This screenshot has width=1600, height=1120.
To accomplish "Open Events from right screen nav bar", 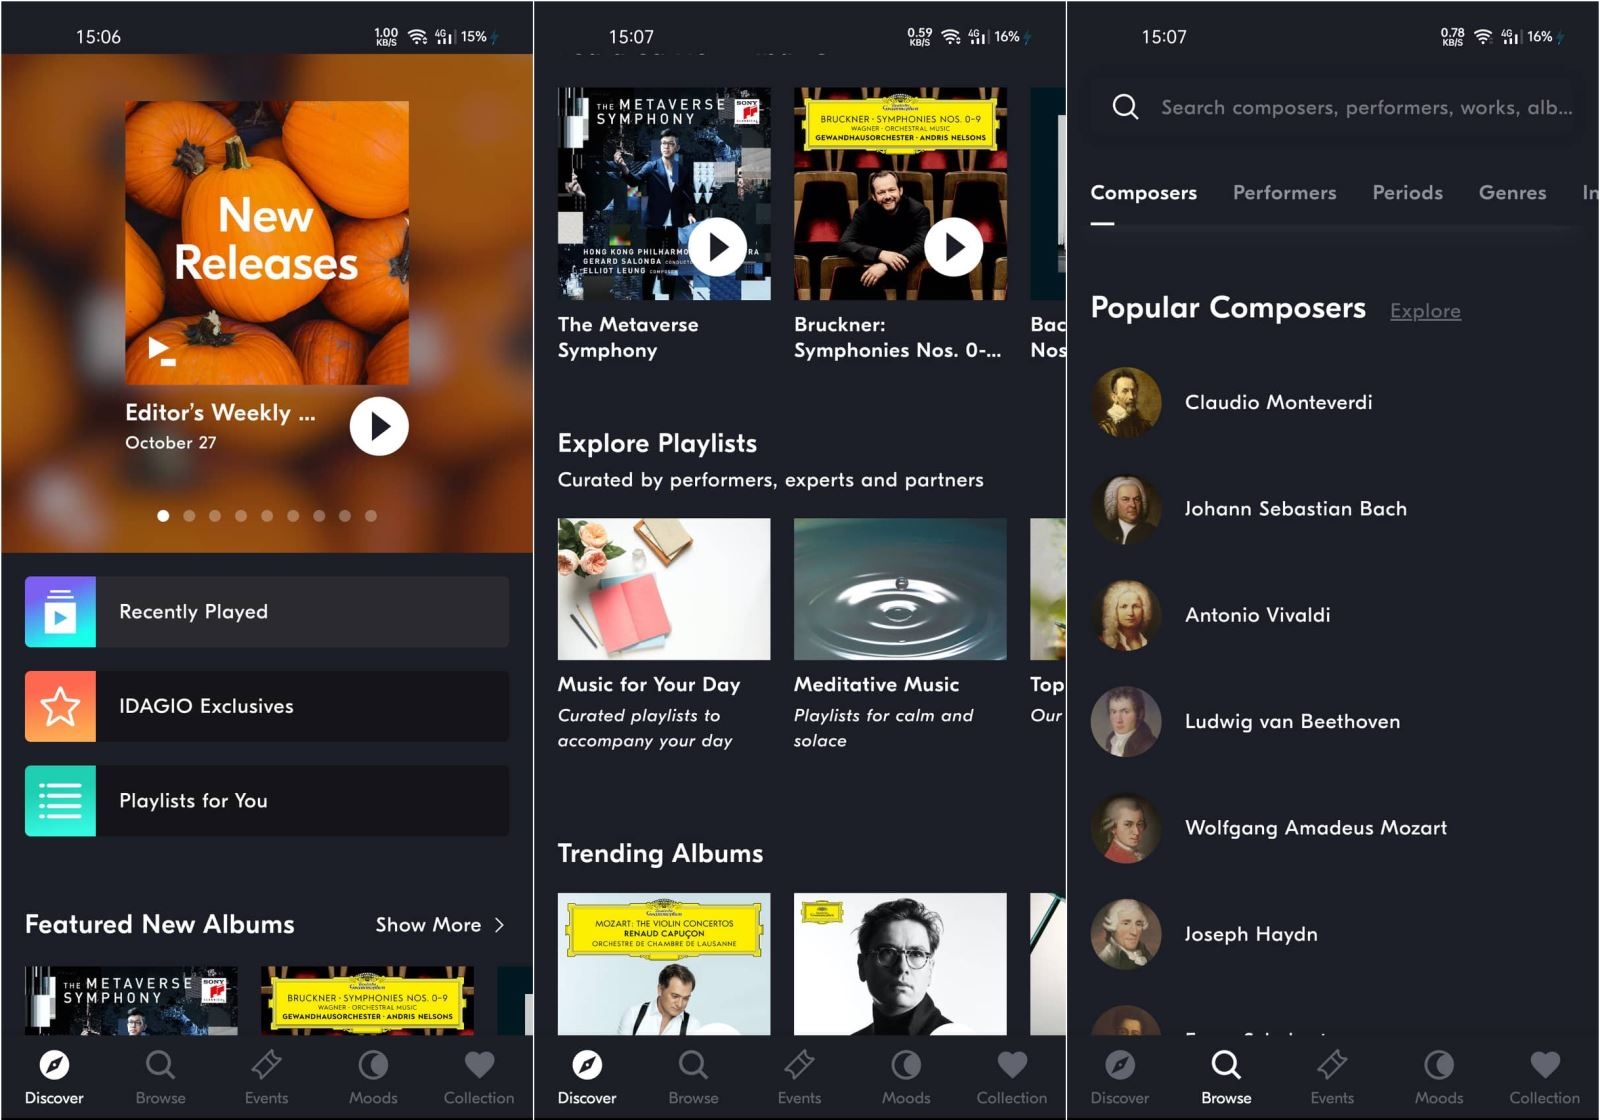I will click(x=1332, y=1077).
